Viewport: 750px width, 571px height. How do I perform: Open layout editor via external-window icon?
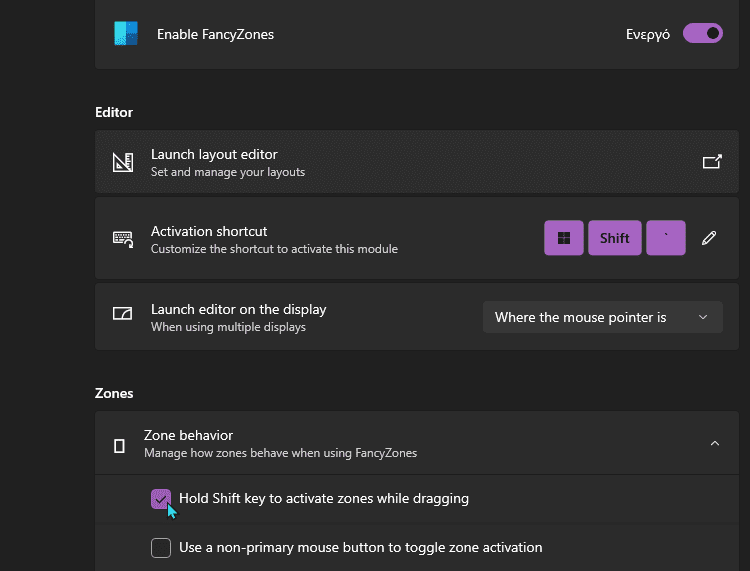pyautogui.click(x=712, y=162)
